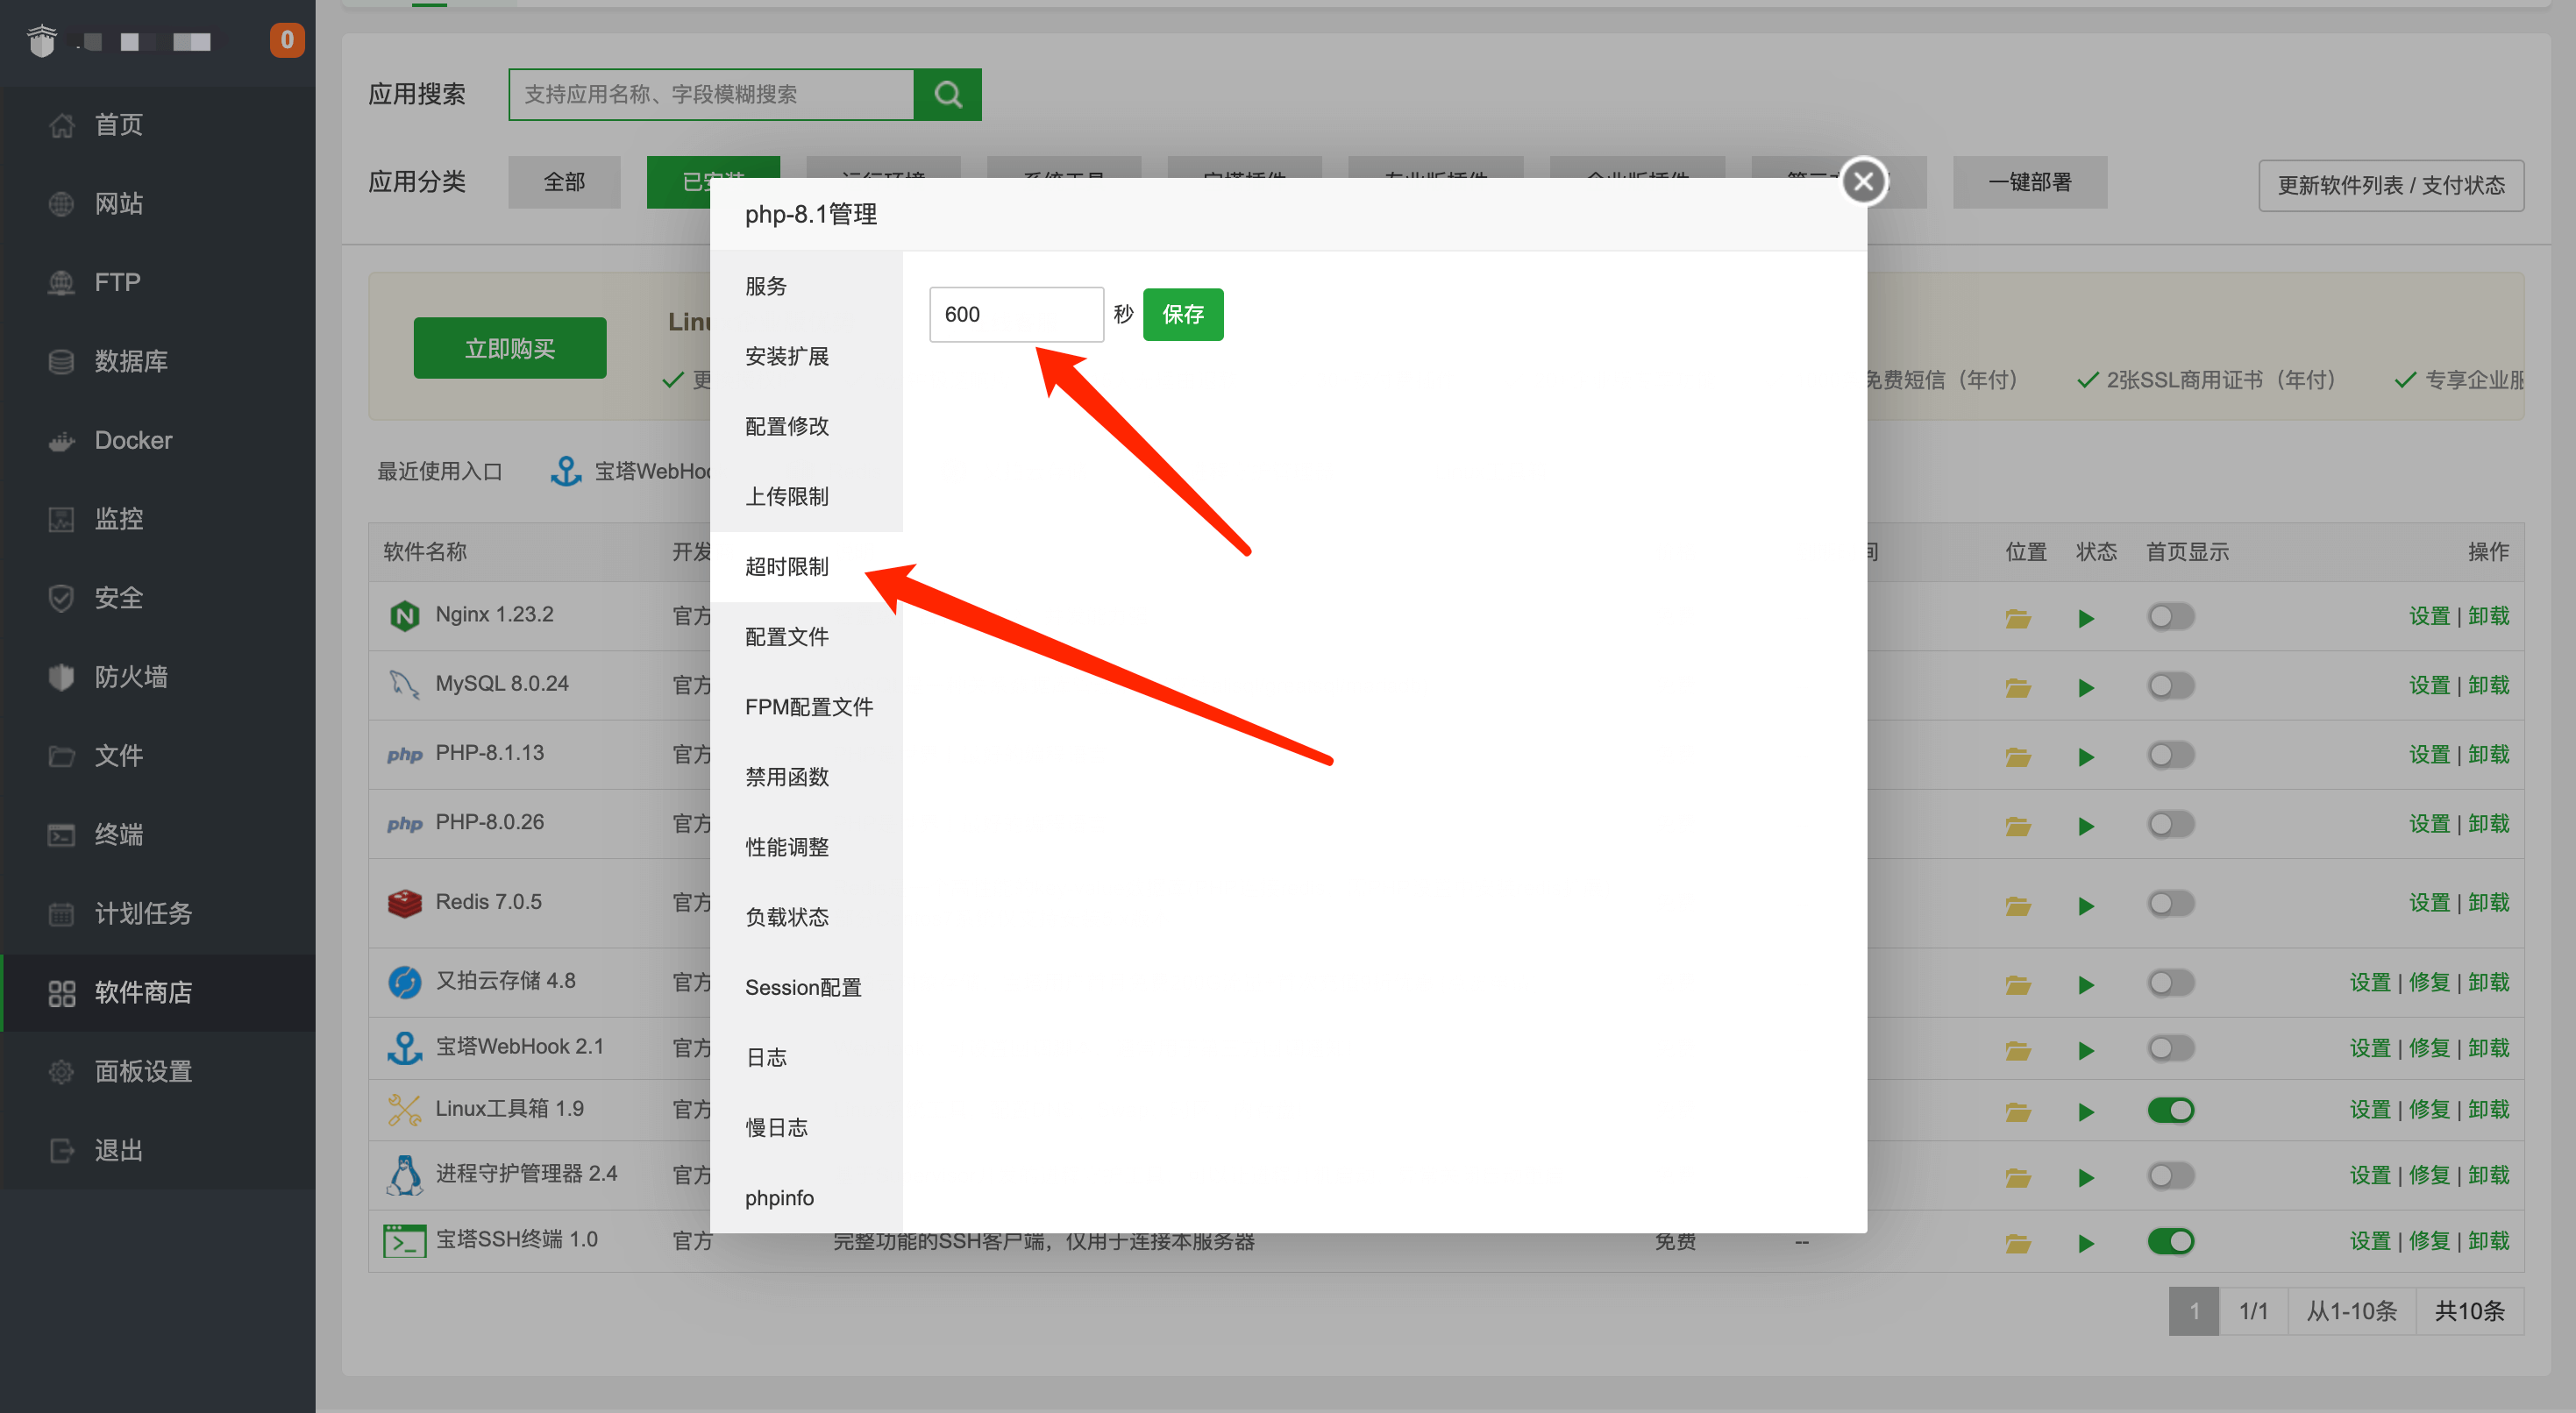
Task: Toggle homepage display for Nginx
Action: click(x=2170, y=616)
